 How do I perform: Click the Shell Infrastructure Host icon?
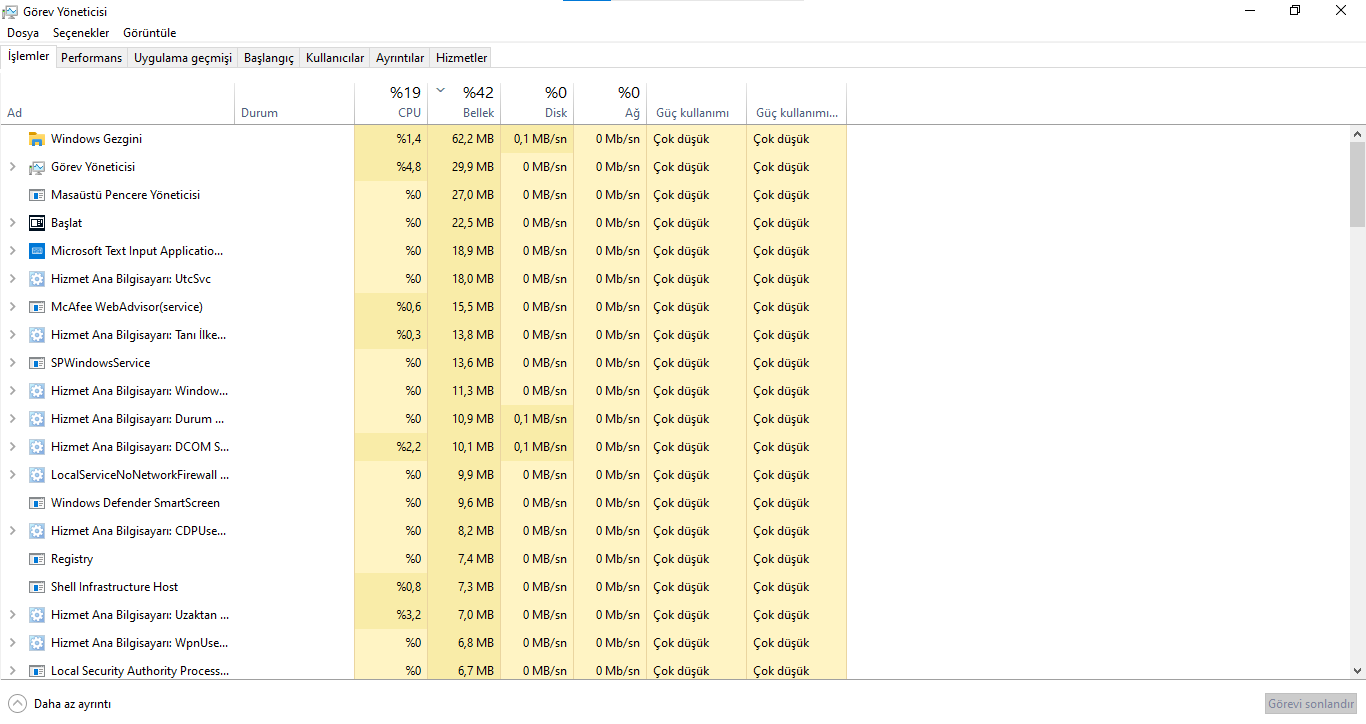(37, 587)
